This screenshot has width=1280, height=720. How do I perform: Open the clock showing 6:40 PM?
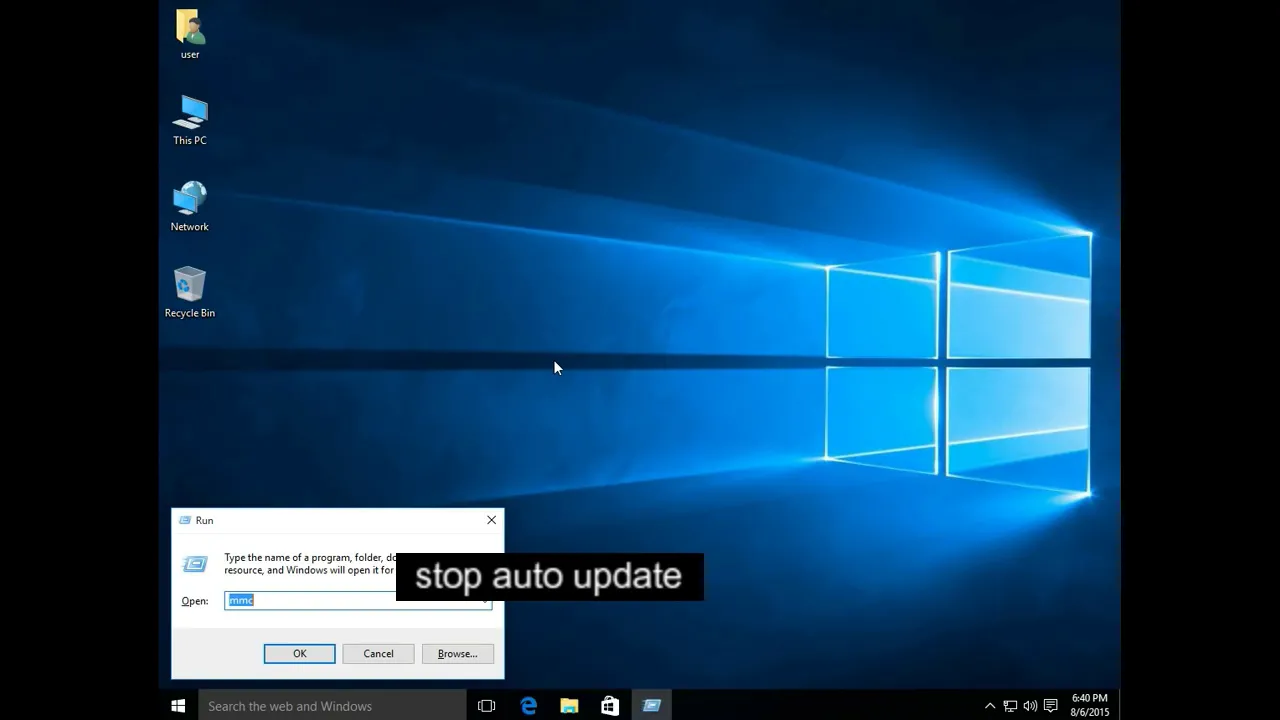[x=1089, y=706]
